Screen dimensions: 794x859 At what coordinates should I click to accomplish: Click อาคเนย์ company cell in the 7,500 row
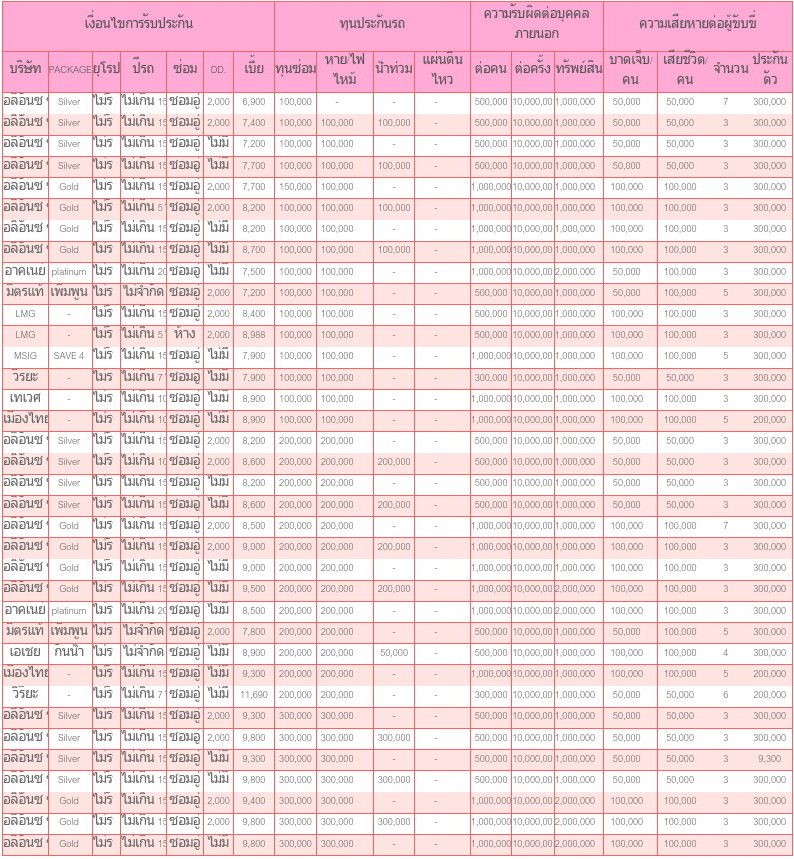point(25,272)
